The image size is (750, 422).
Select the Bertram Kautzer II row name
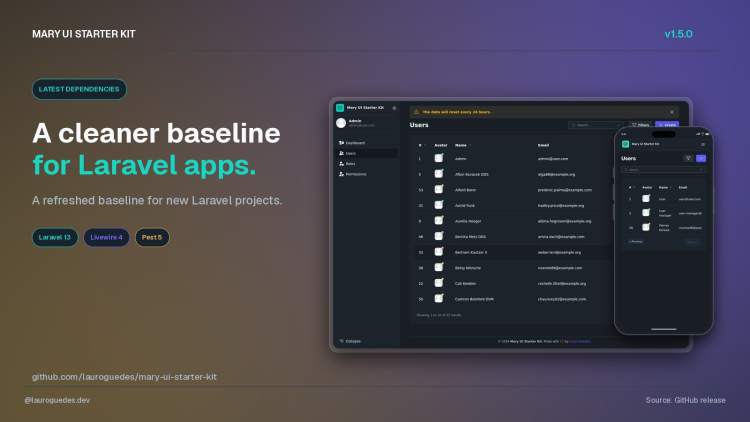[x=471, y=252]
